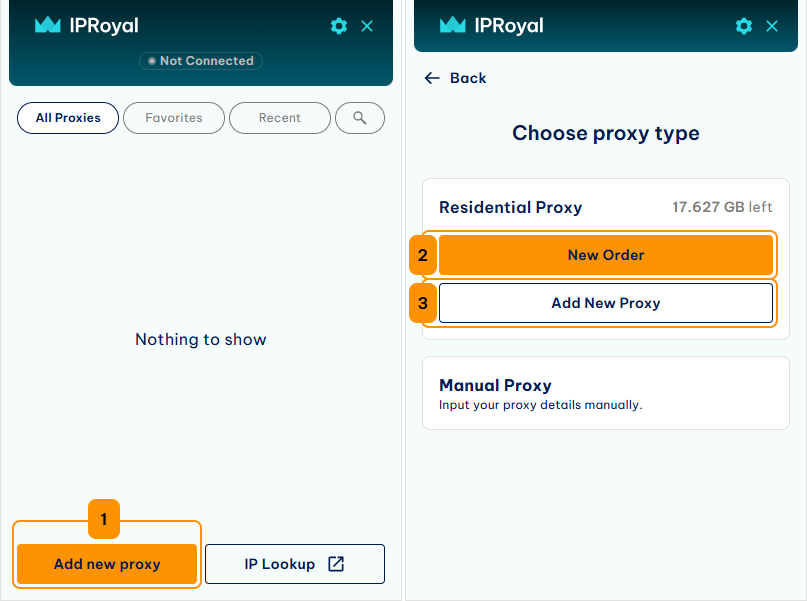This screenshot has width=807, height=601.
Task: Close the right IPRoyal panel
Action: point(772,26)
